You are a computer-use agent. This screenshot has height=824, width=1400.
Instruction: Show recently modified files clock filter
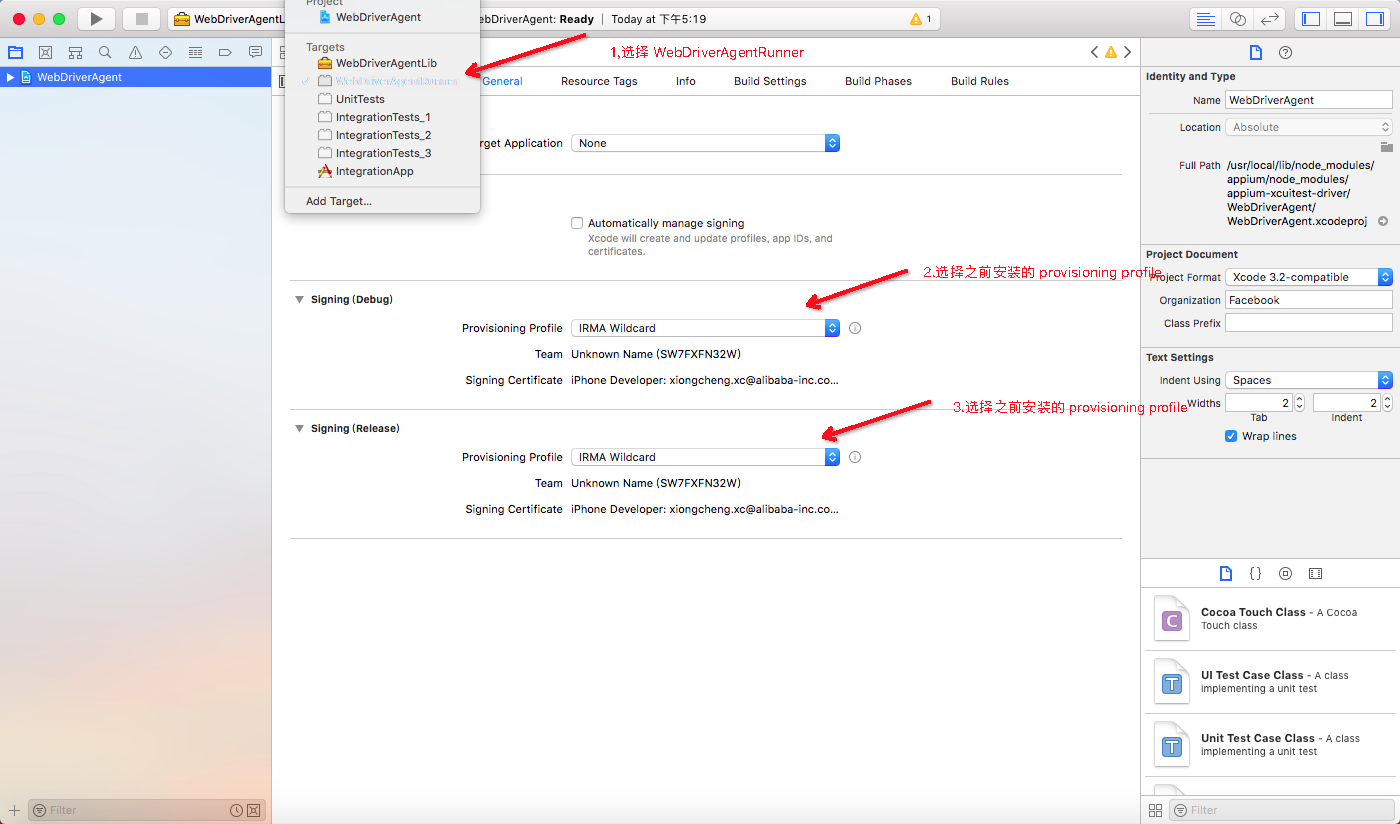(x=236, y=810)
